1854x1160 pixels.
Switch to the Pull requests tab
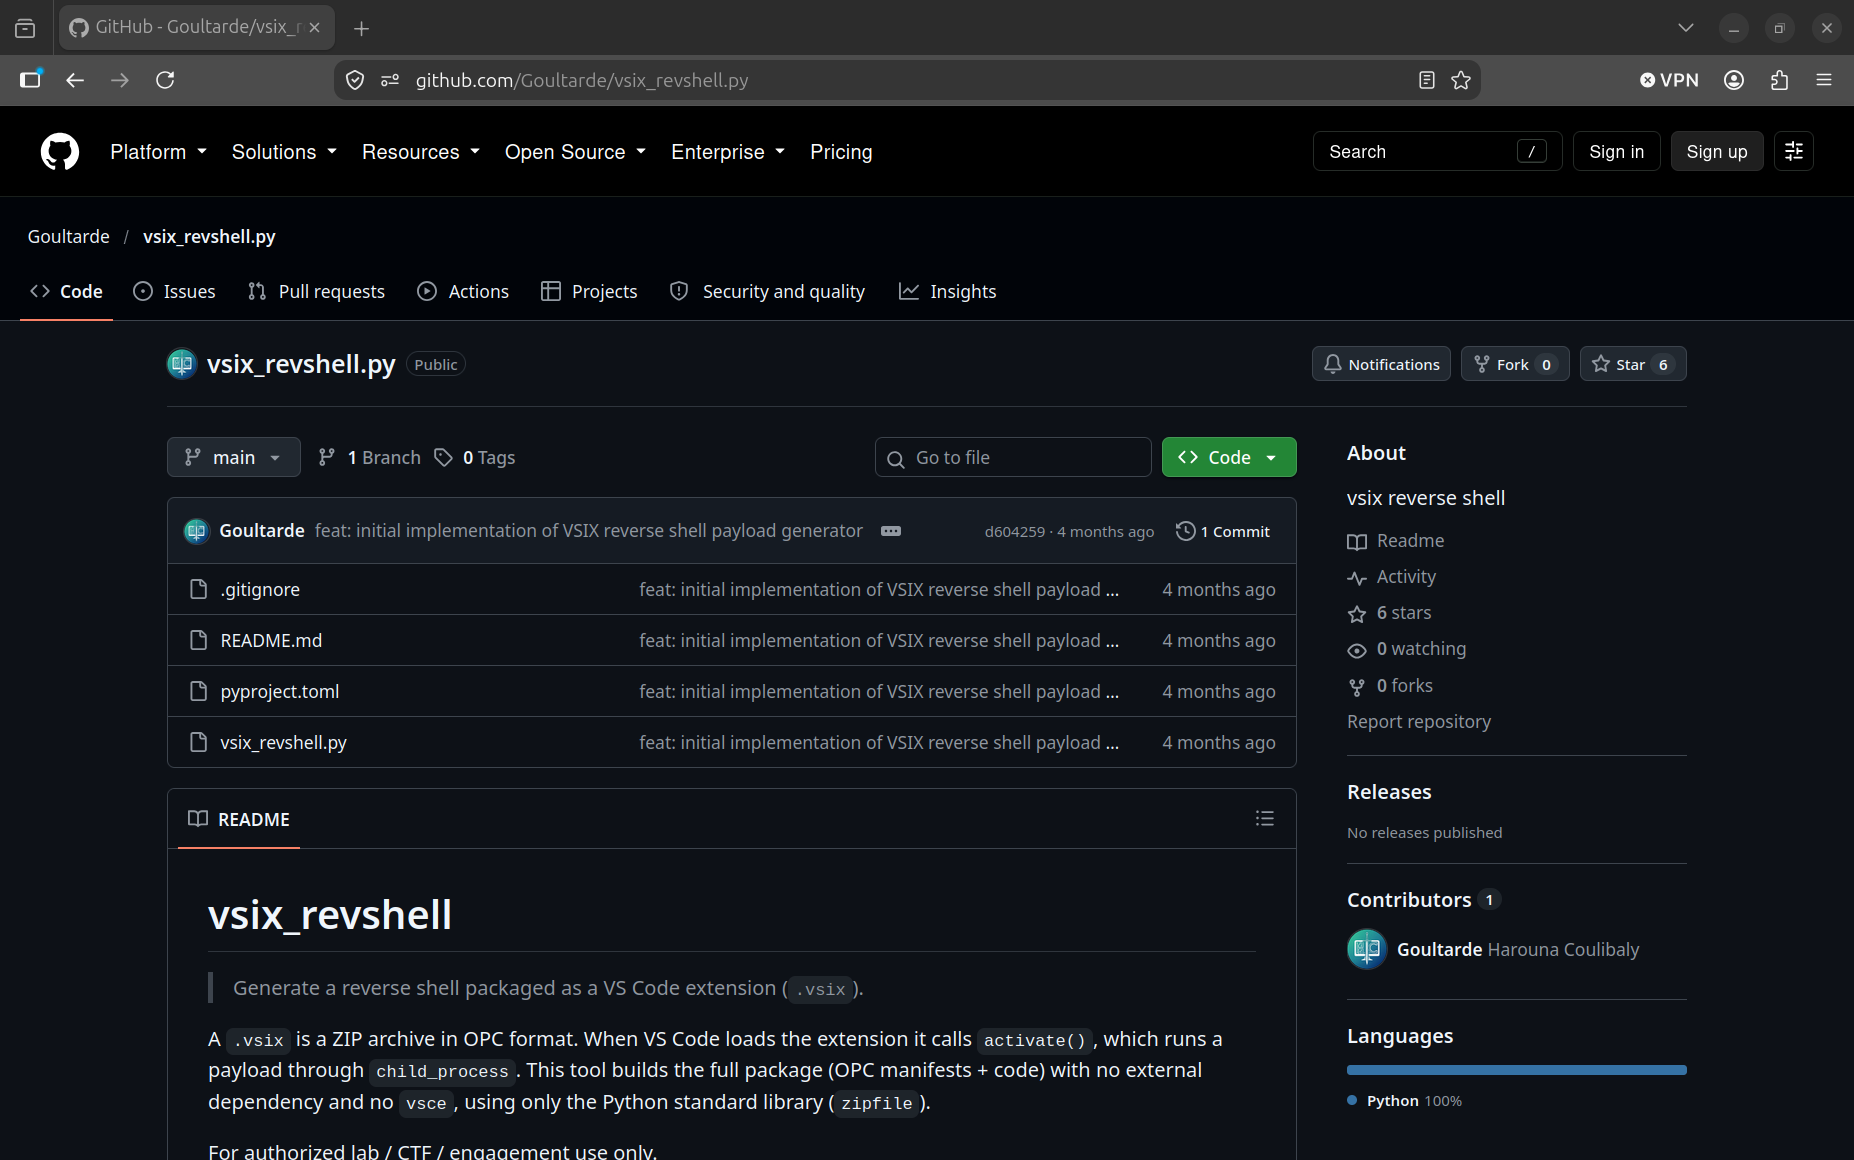tap(317, 292)
